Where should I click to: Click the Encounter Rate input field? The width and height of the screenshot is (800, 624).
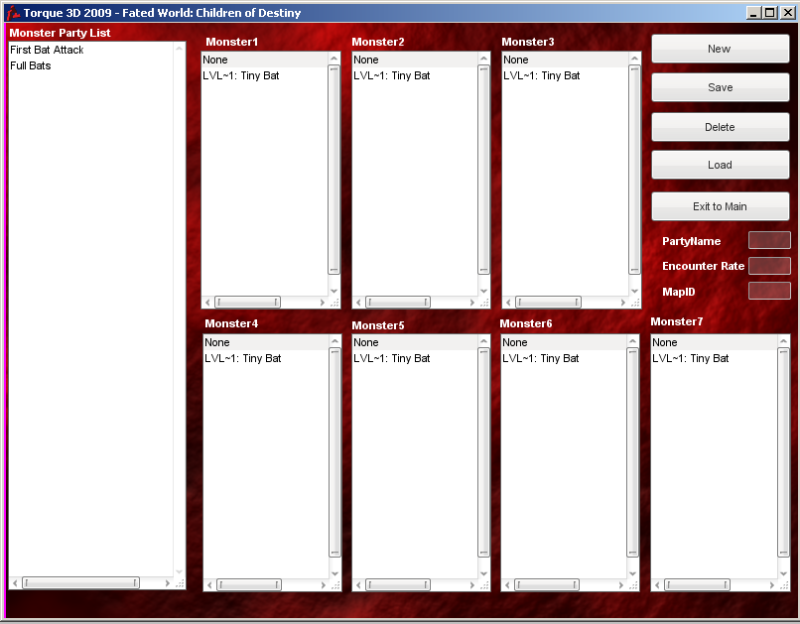tap(769, 266)
